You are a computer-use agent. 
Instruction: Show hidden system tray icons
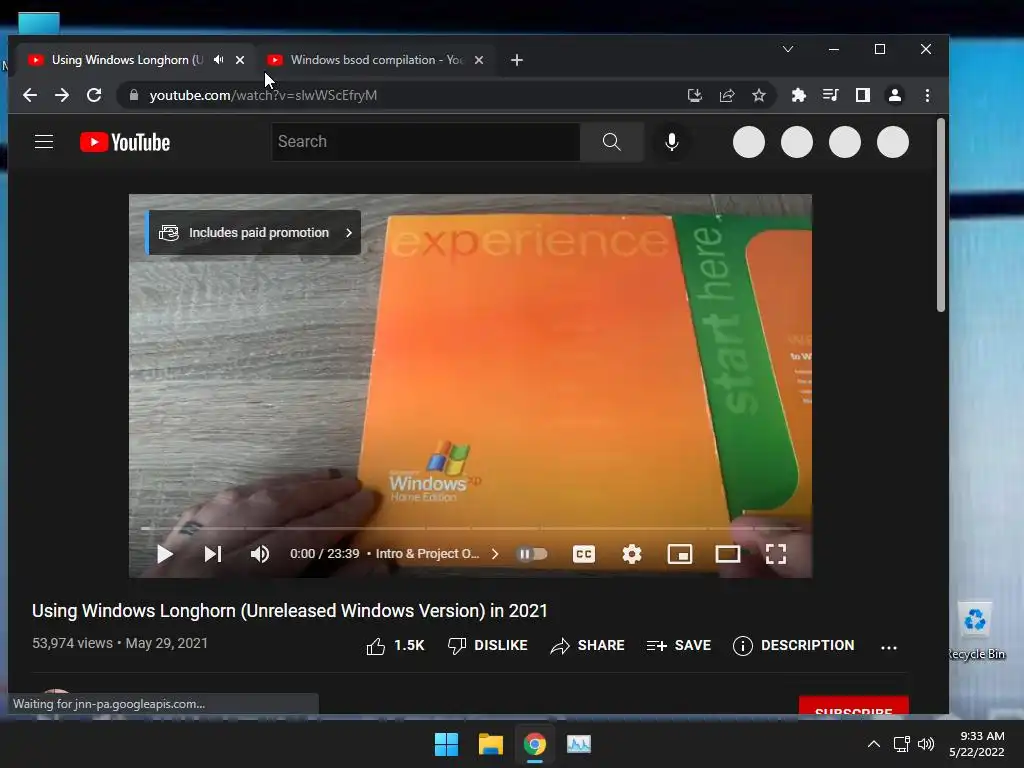click(x=873, y=744)
